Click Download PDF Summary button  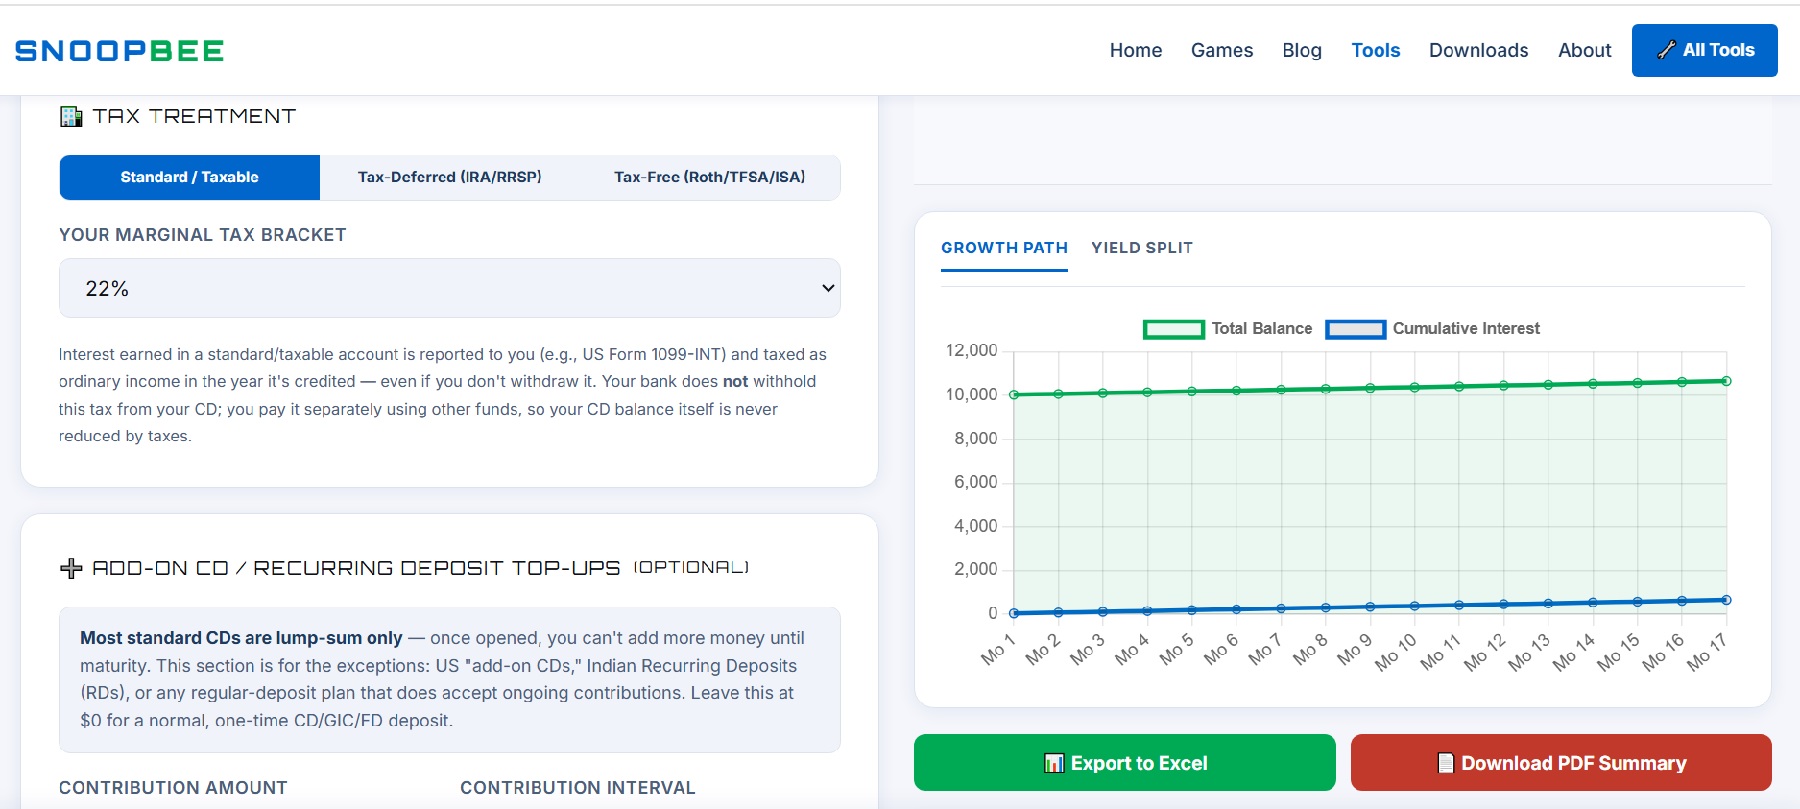click(1561, 763)
